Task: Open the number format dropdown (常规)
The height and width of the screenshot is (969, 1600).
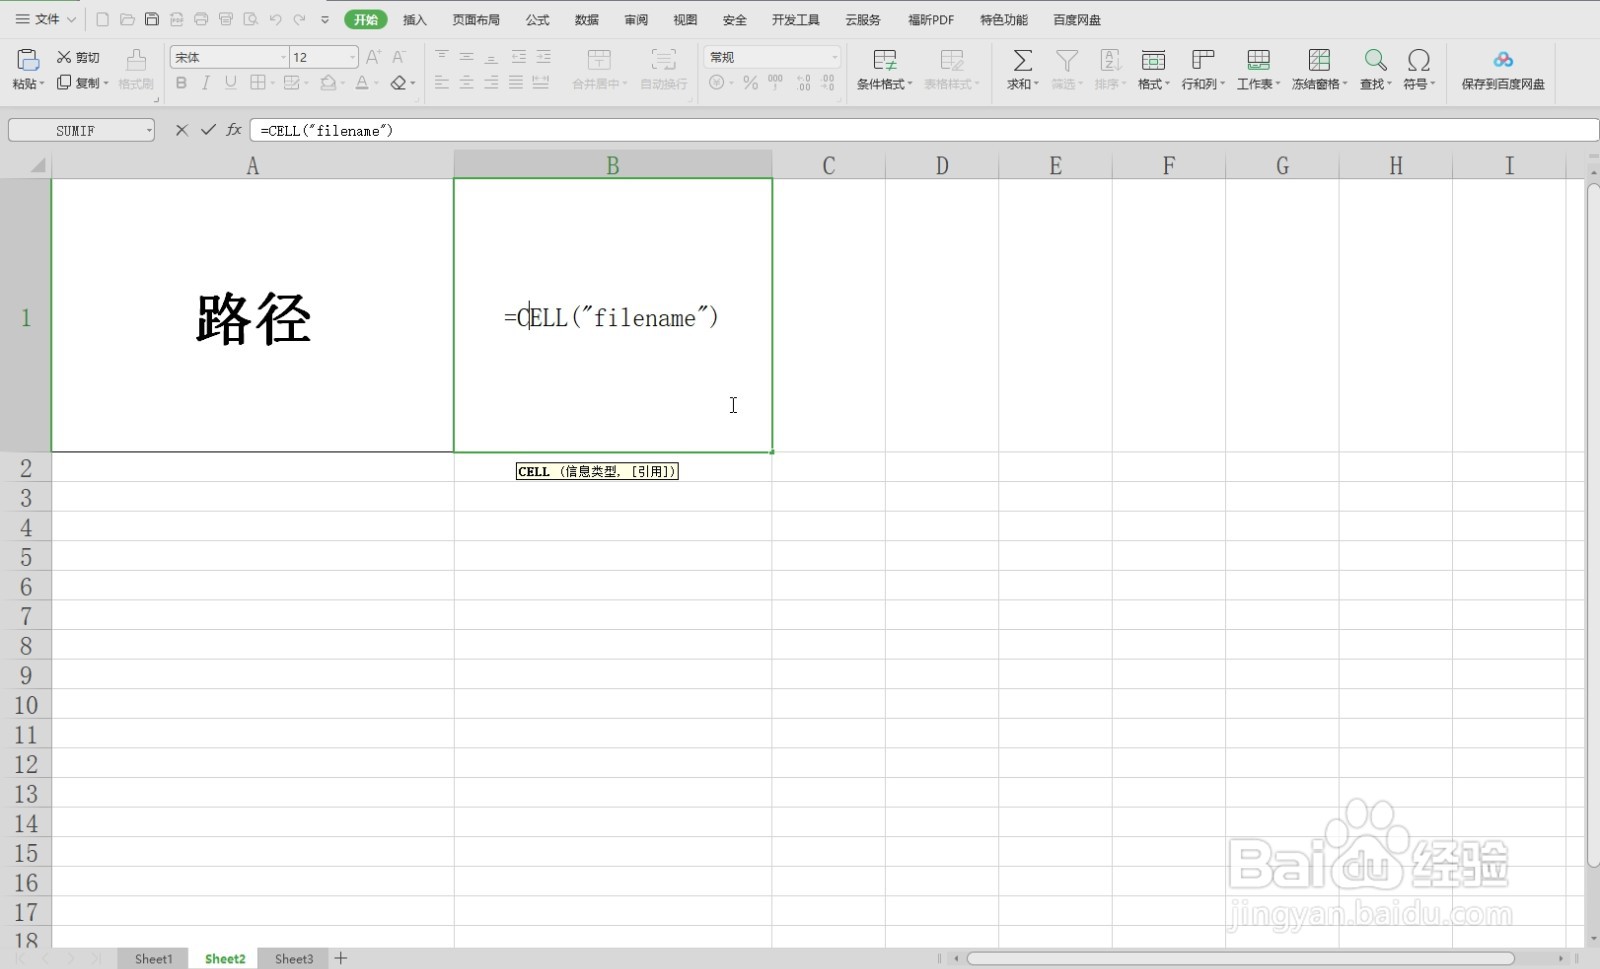Action: click(834, 57)
